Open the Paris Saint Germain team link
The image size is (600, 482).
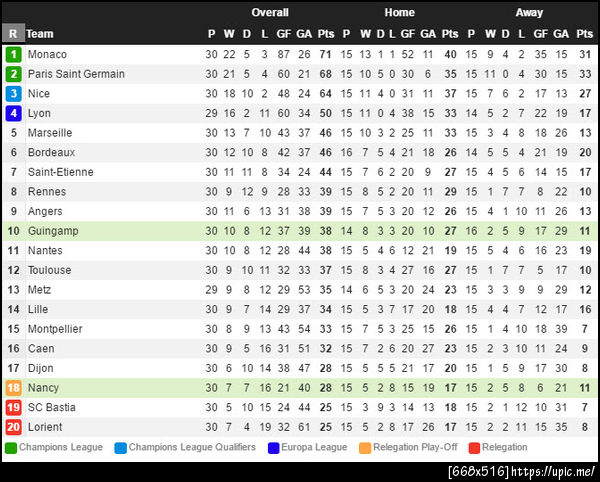click(76, 74)
